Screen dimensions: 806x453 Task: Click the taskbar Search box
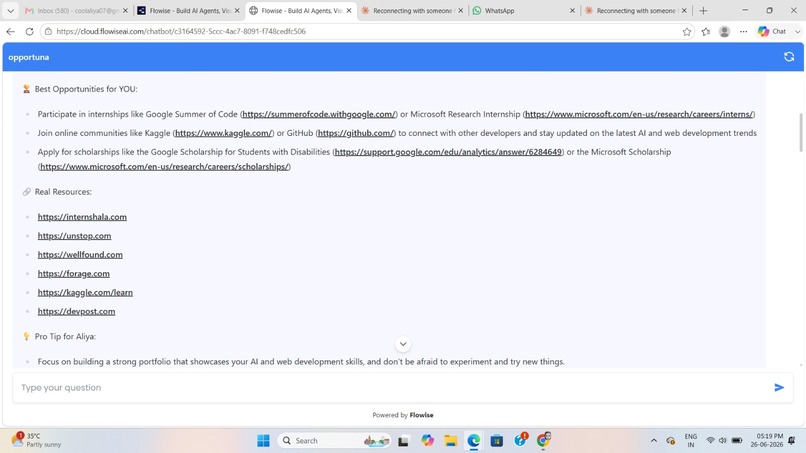[334, 441]
